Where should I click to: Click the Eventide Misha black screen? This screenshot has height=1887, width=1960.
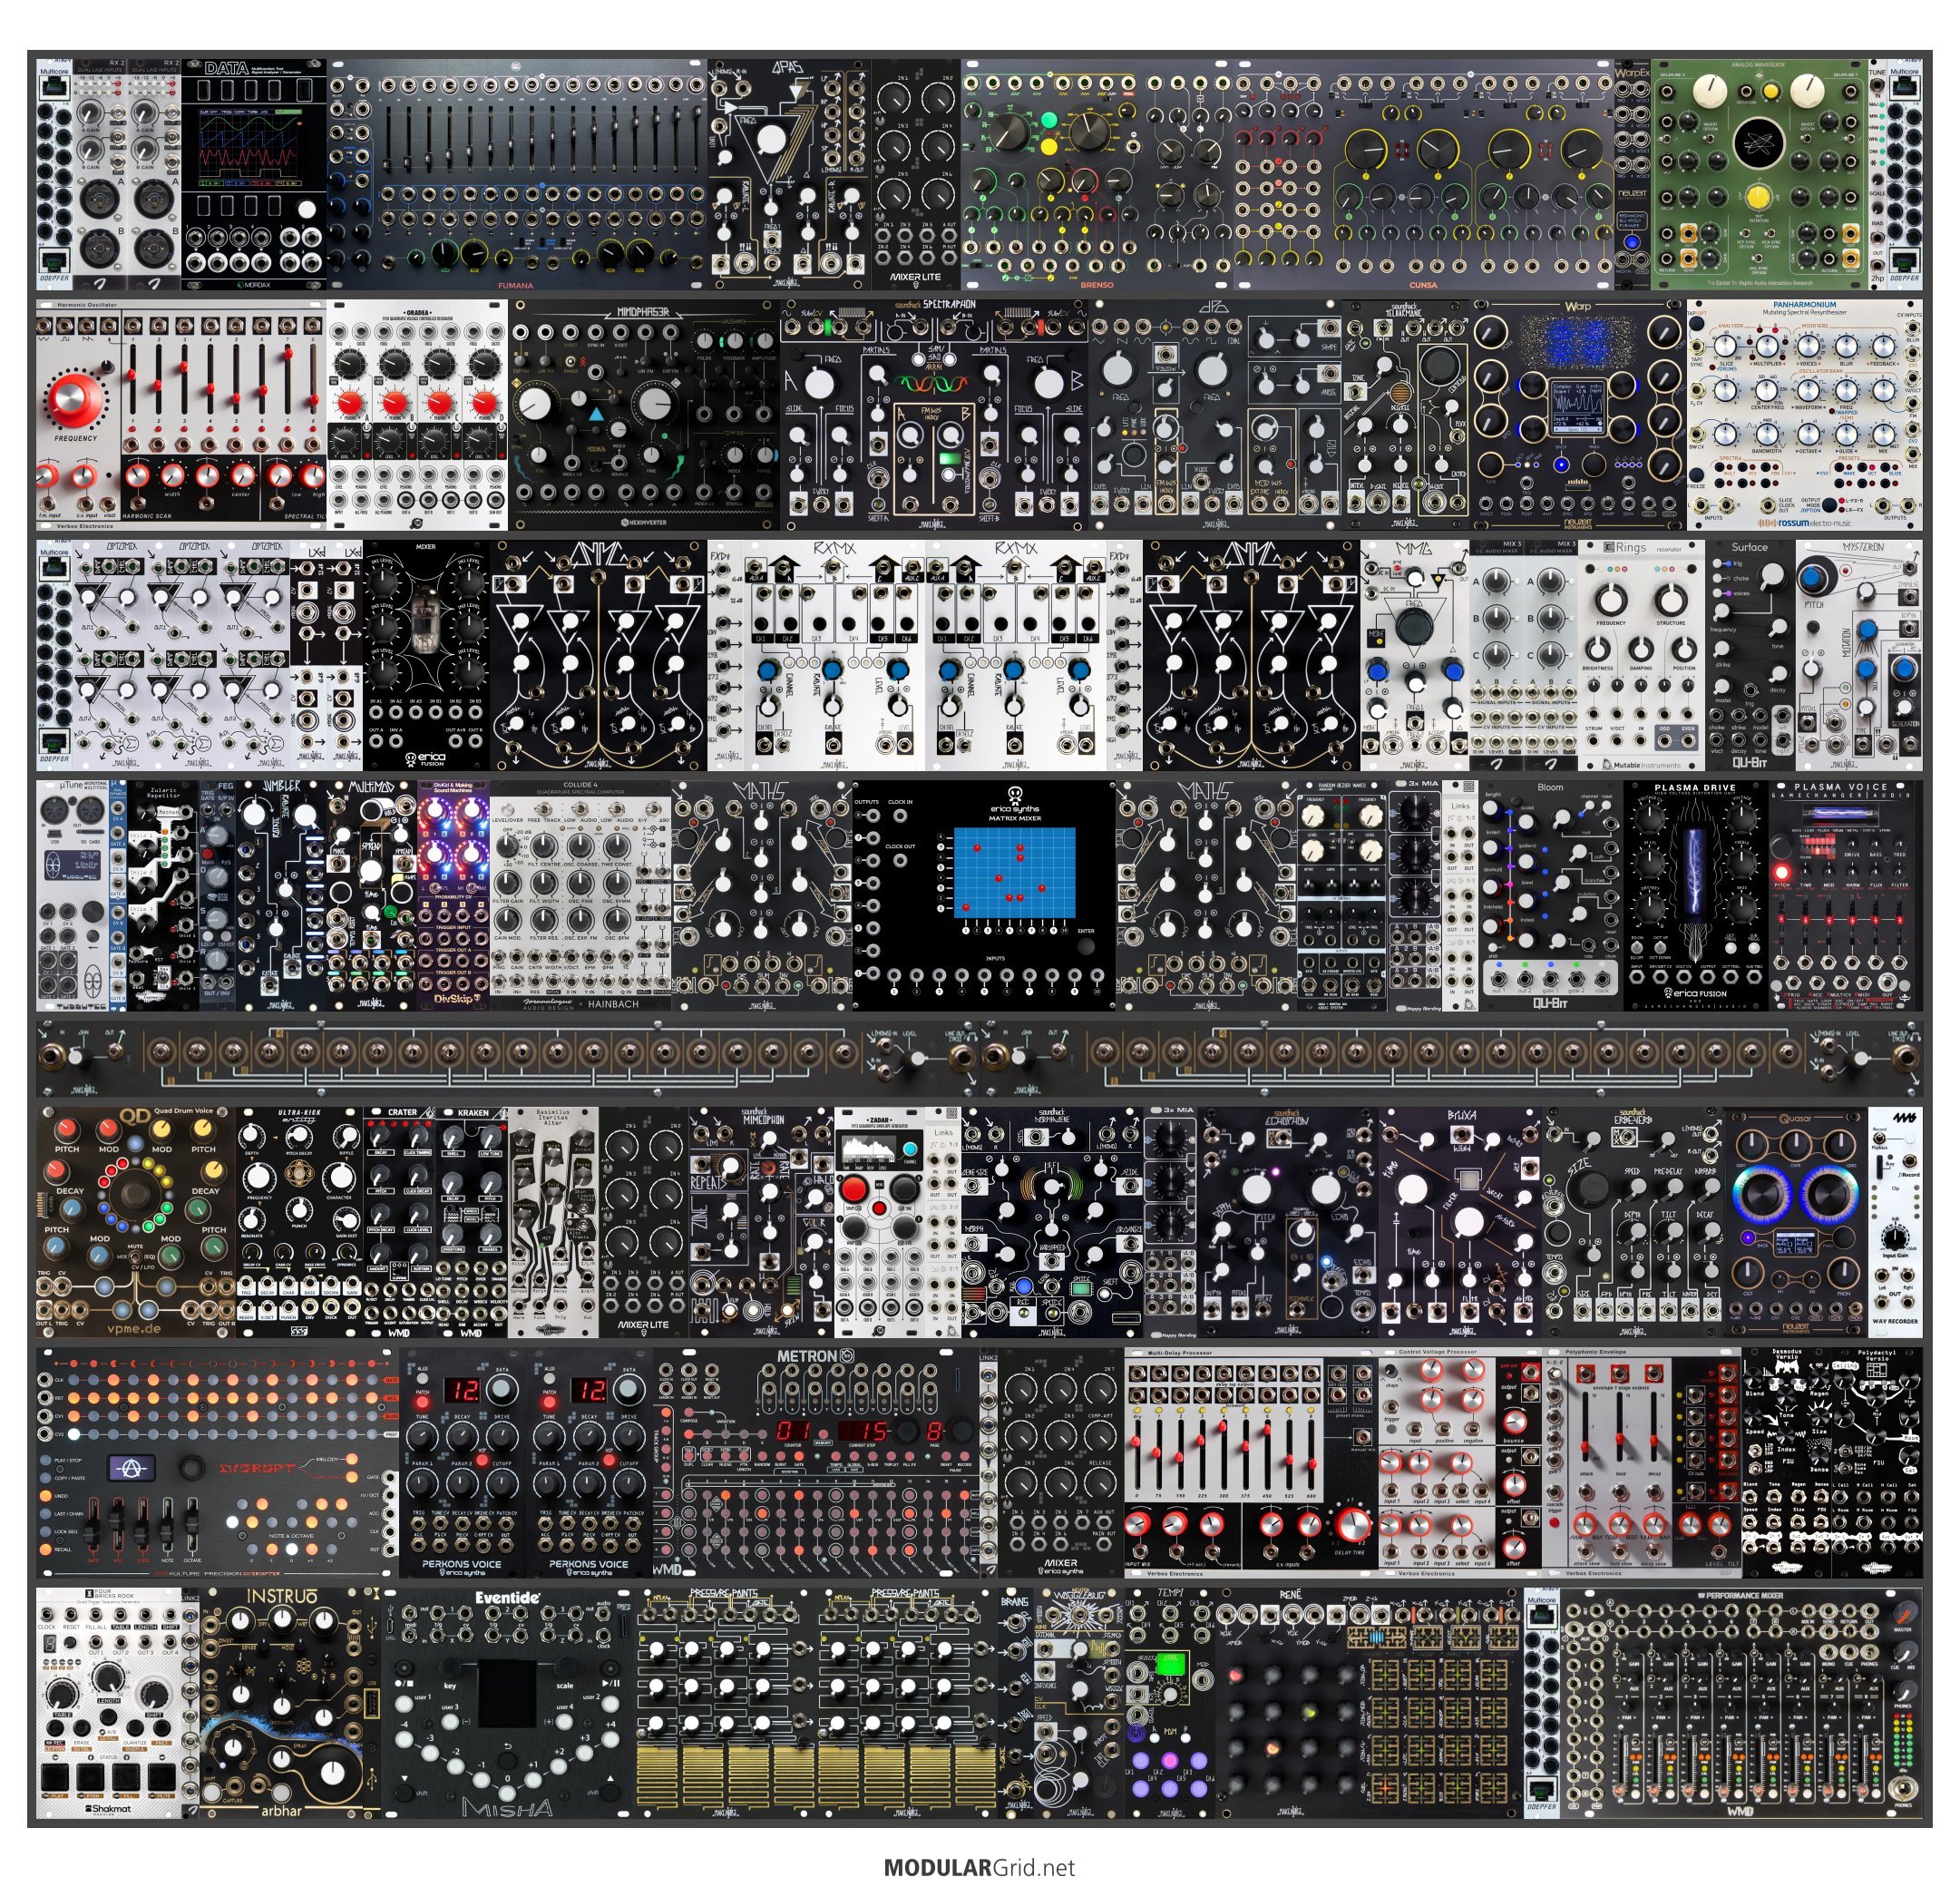(507, 1694)
